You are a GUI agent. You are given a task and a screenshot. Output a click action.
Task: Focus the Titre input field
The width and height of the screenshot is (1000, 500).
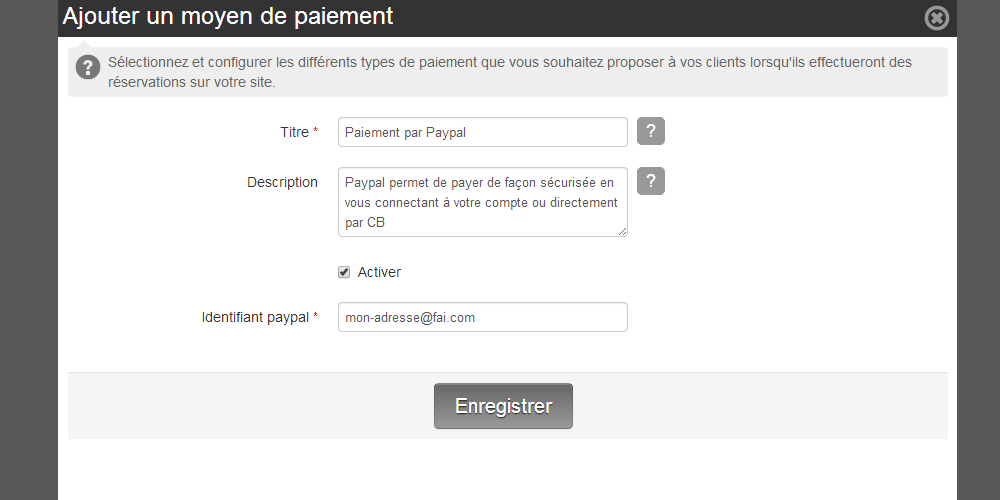pyautogui.click(x=483, y=132)
